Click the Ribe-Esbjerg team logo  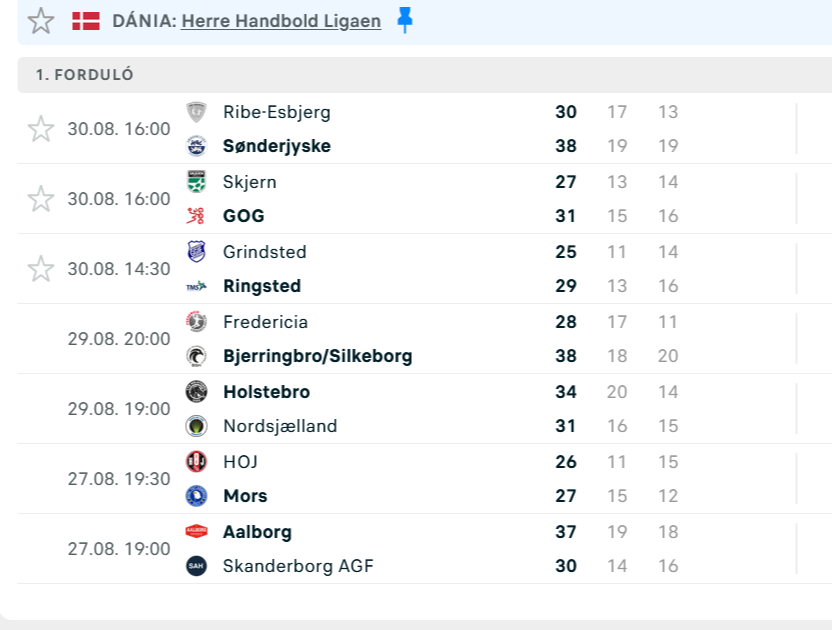(x=197, y=112)
